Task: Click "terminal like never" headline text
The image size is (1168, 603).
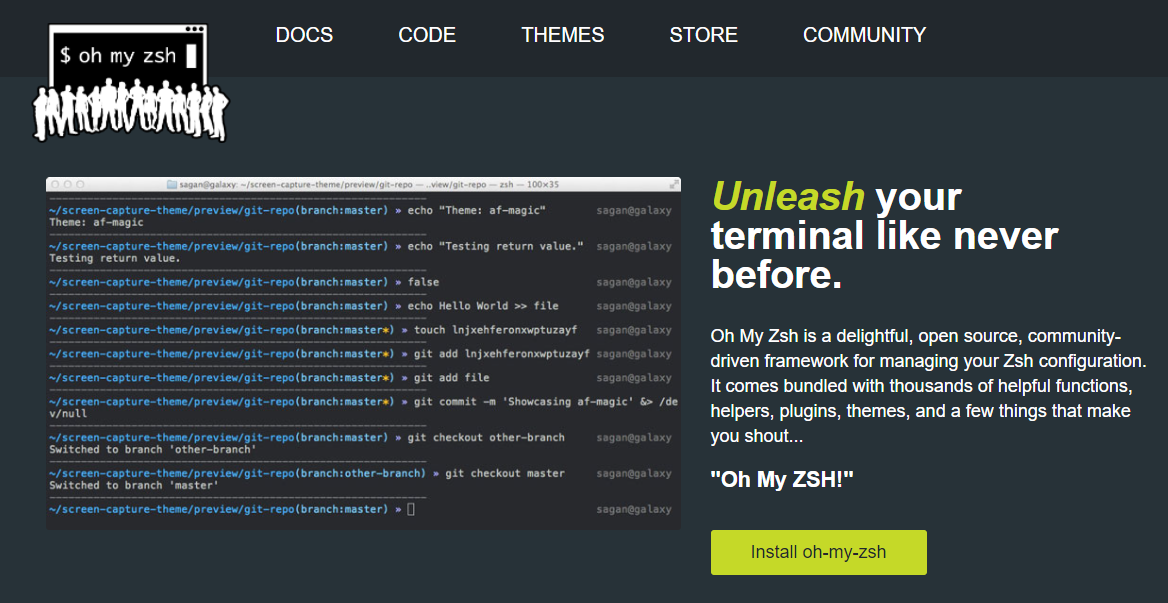Action: tap(884, 236)
